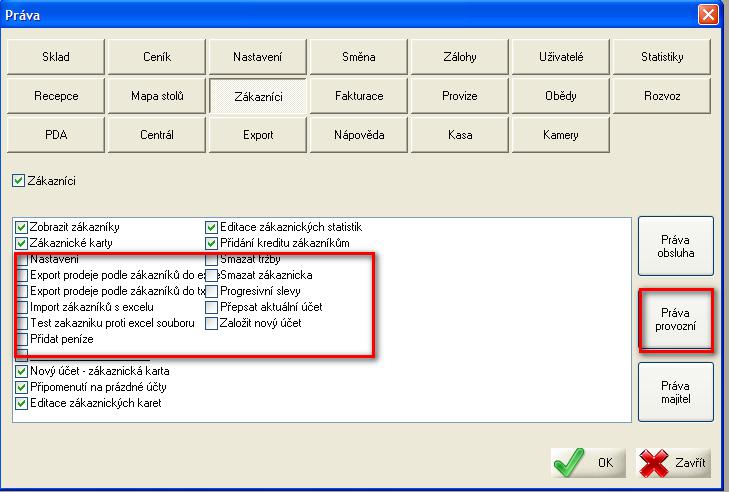Image resolution: width=729 pixels, height=492 pixels.
Task: Enable Progresivní slevy checkbox
Action: point(211,291)
